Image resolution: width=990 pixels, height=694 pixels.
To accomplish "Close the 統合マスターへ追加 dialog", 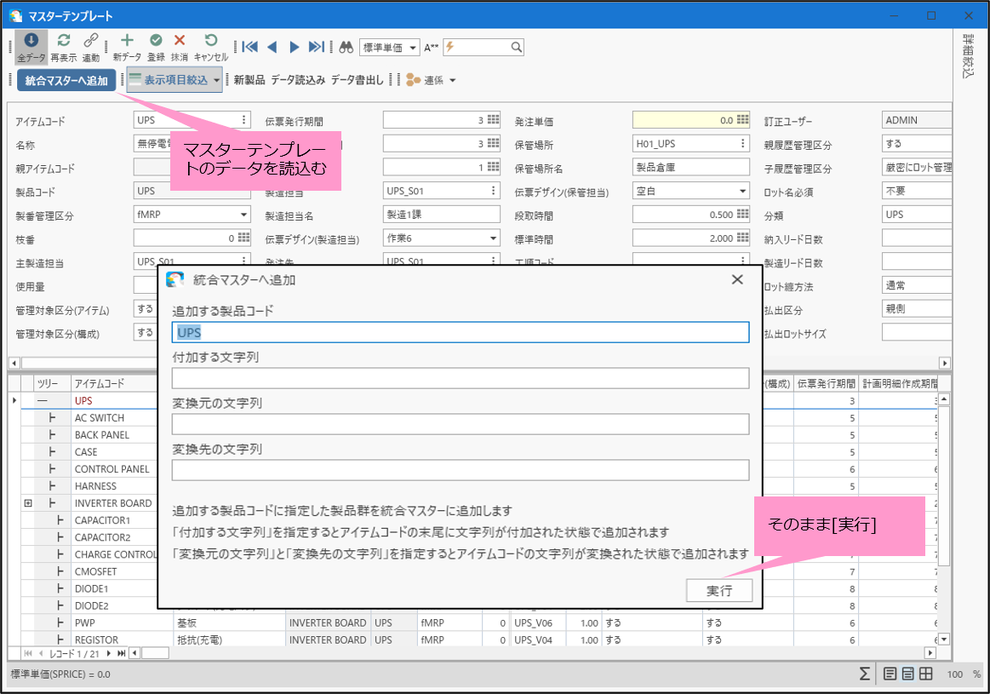I will [737, 280].
